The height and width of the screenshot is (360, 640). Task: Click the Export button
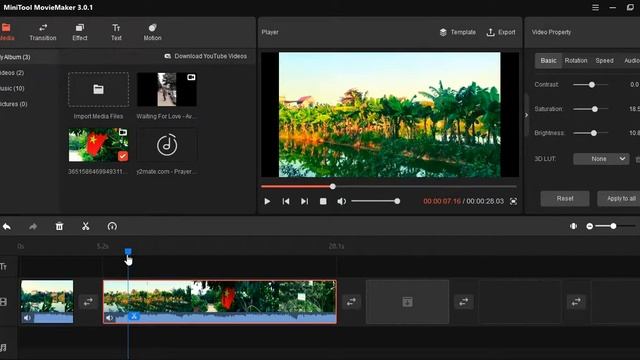point(501,32)
